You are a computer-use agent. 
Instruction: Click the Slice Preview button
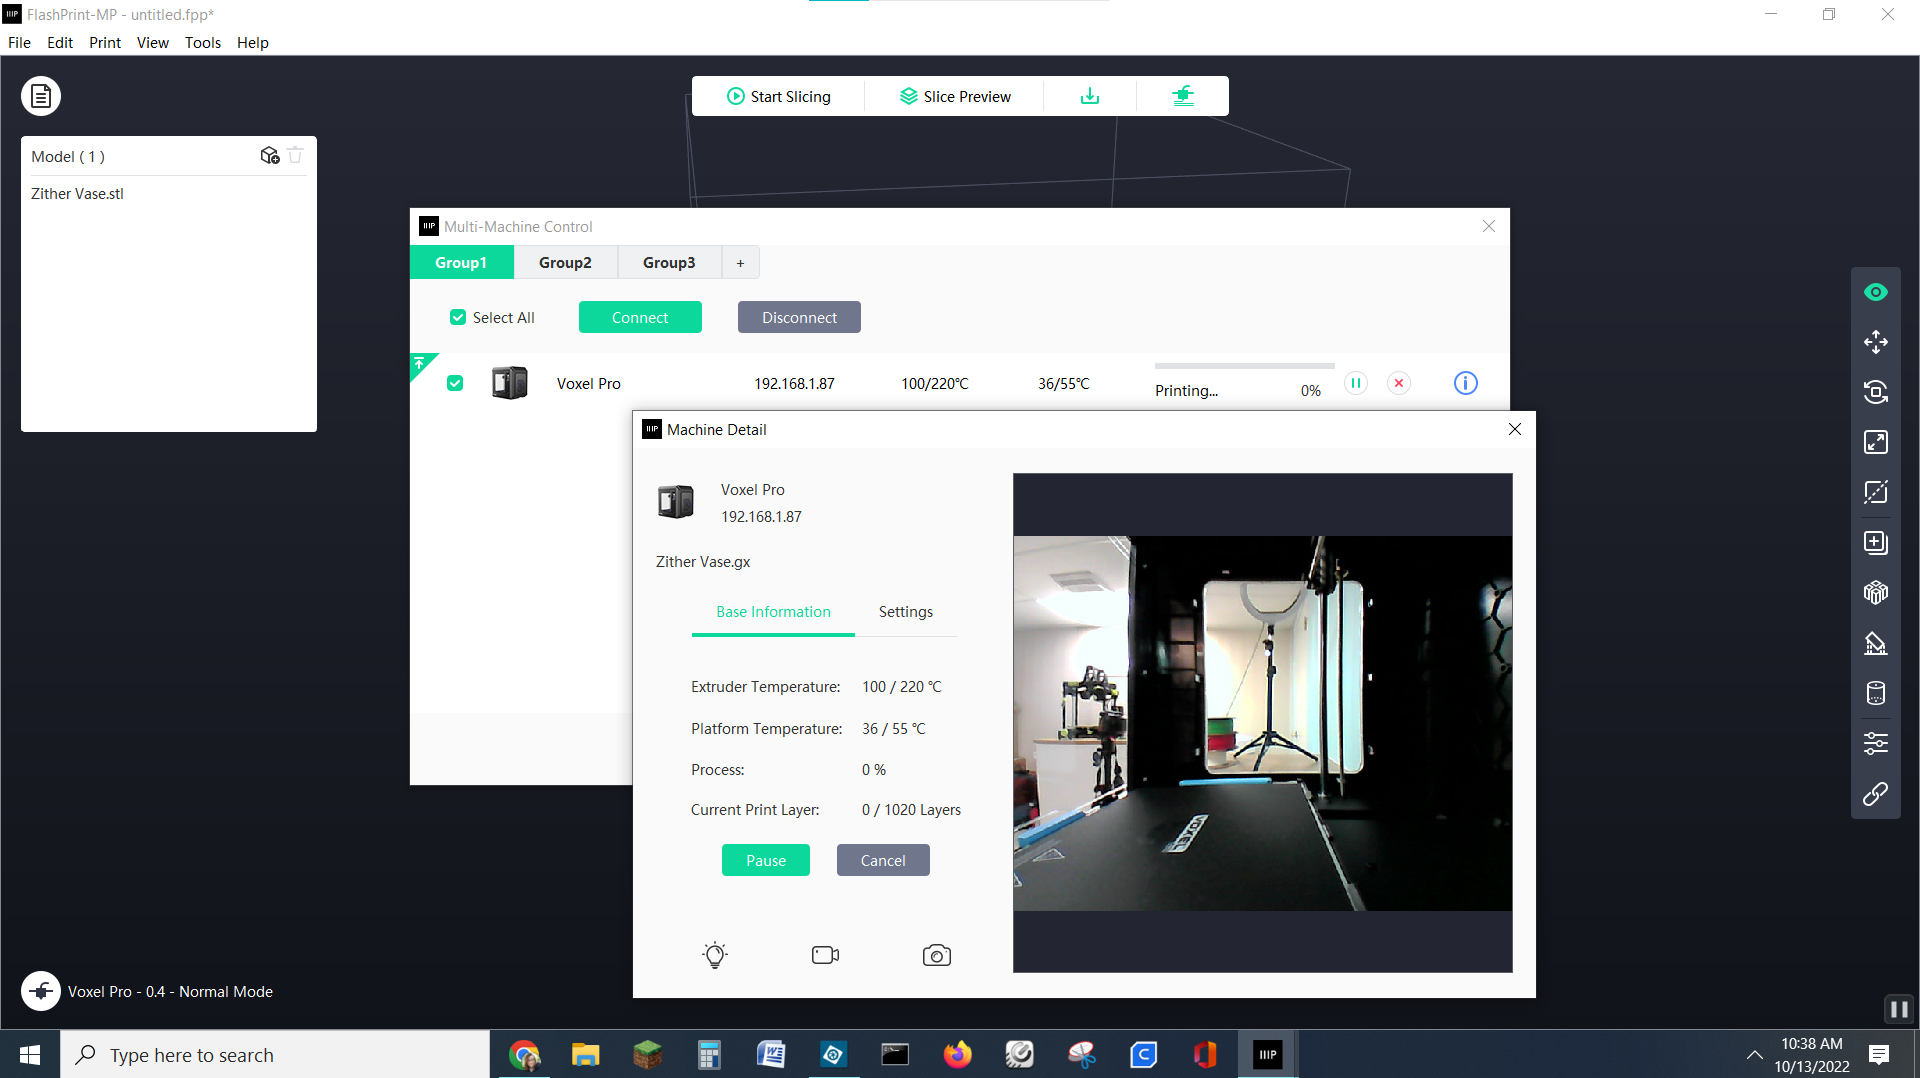[955, 96]
